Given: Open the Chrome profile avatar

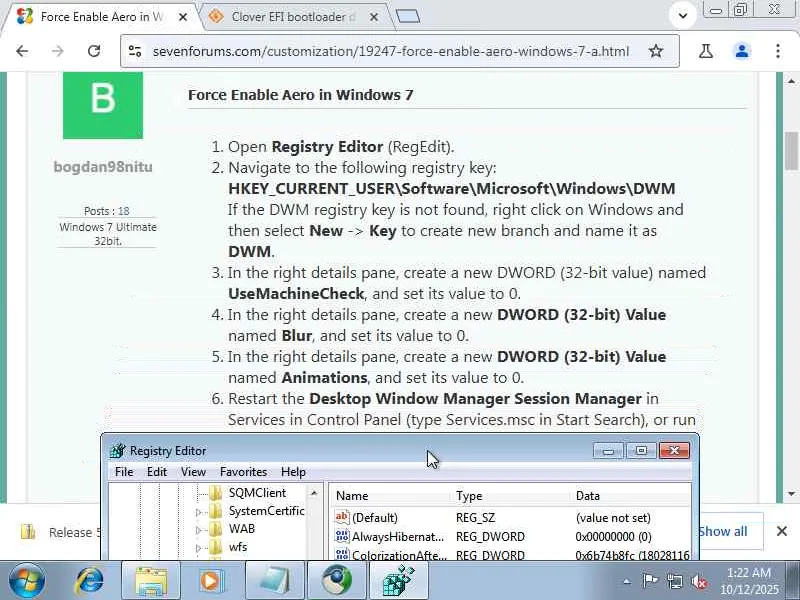Looking at the screenshot, I should [742, 51].
